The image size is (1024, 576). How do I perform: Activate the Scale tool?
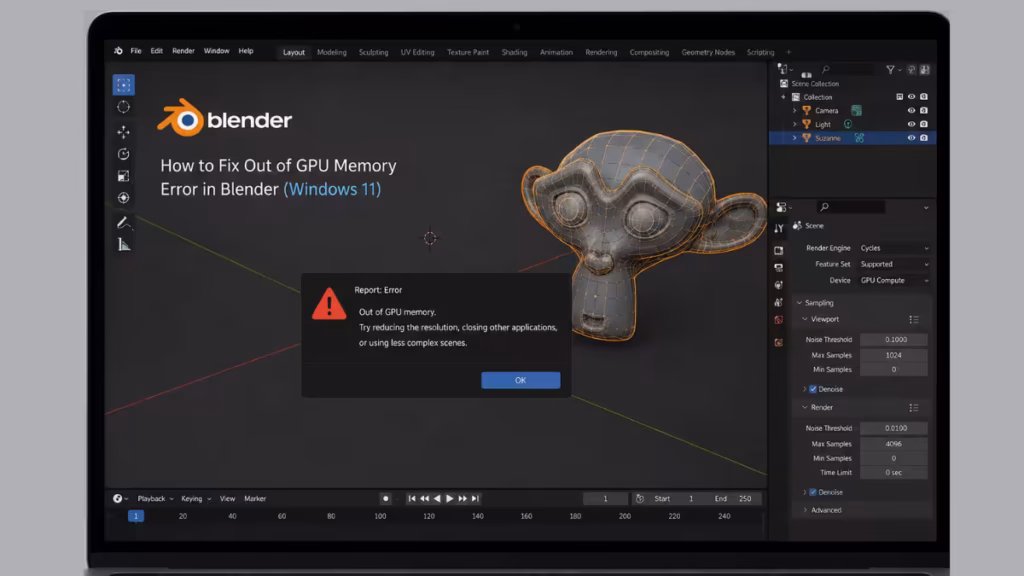pyautogui.click(x=123, y=176)
